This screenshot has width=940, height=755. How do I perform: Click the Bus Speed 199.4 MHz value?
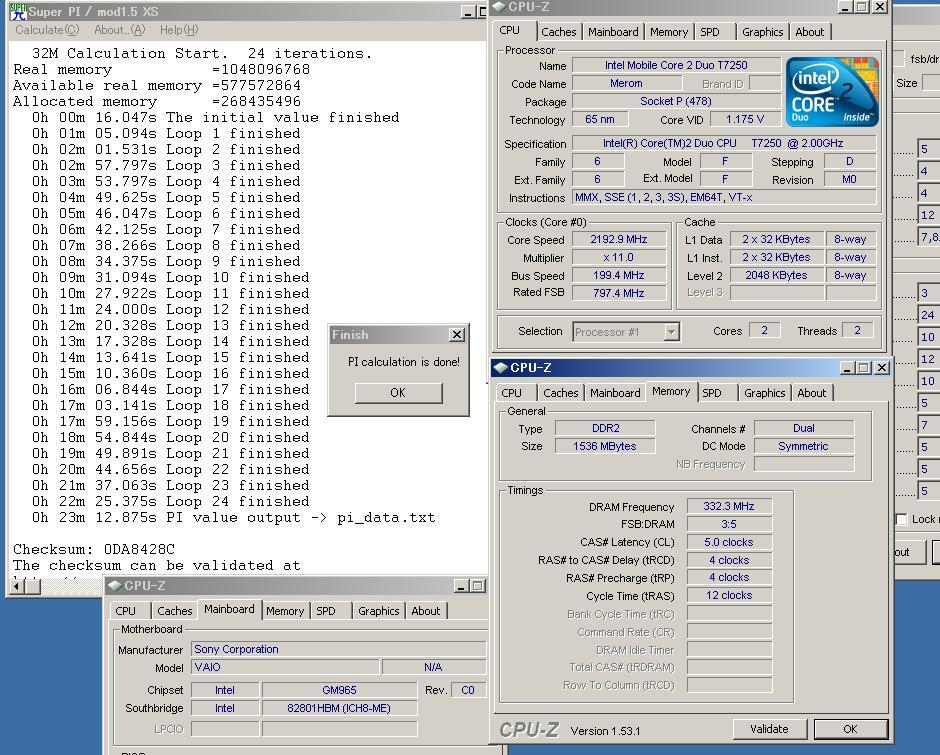point(619,275)
